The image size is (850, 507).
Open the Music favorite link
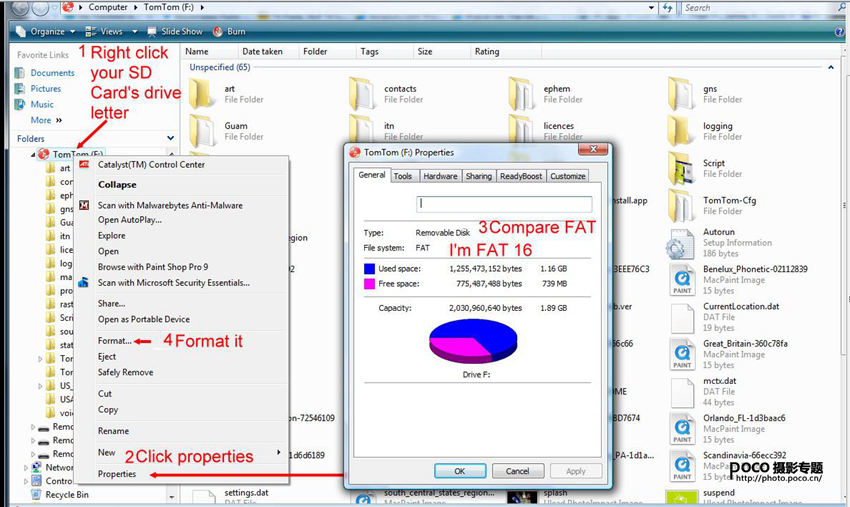click(42, 104)
